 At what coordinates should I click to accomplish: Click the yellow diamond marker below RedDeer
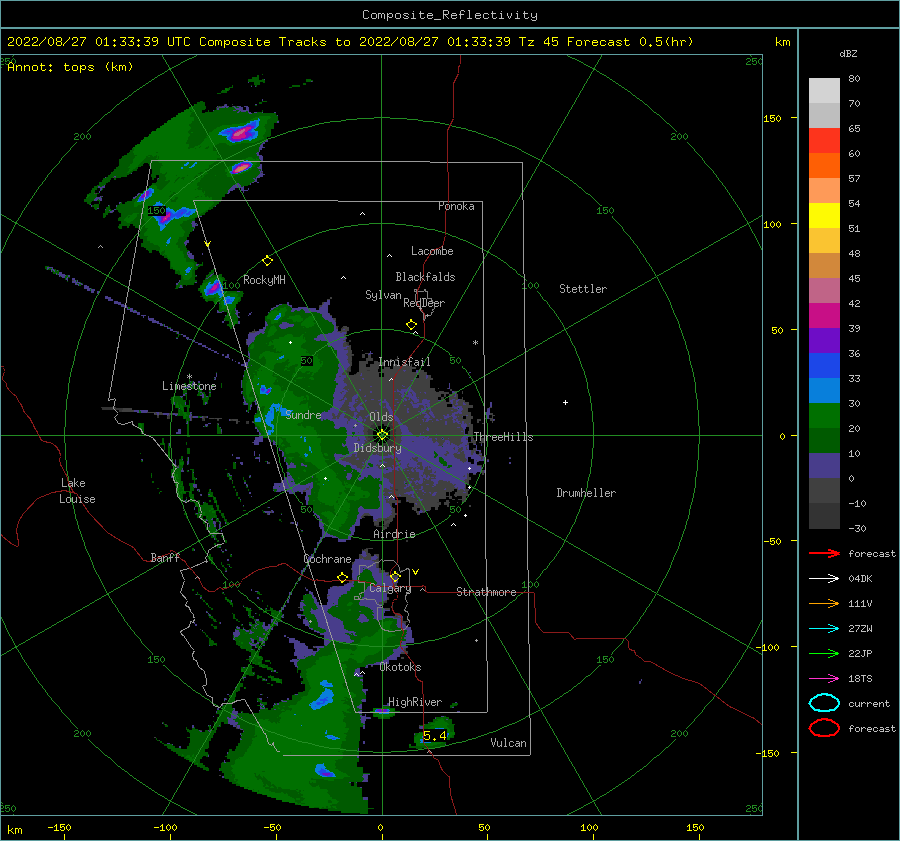pyautogui.click(x=411, y=325)
